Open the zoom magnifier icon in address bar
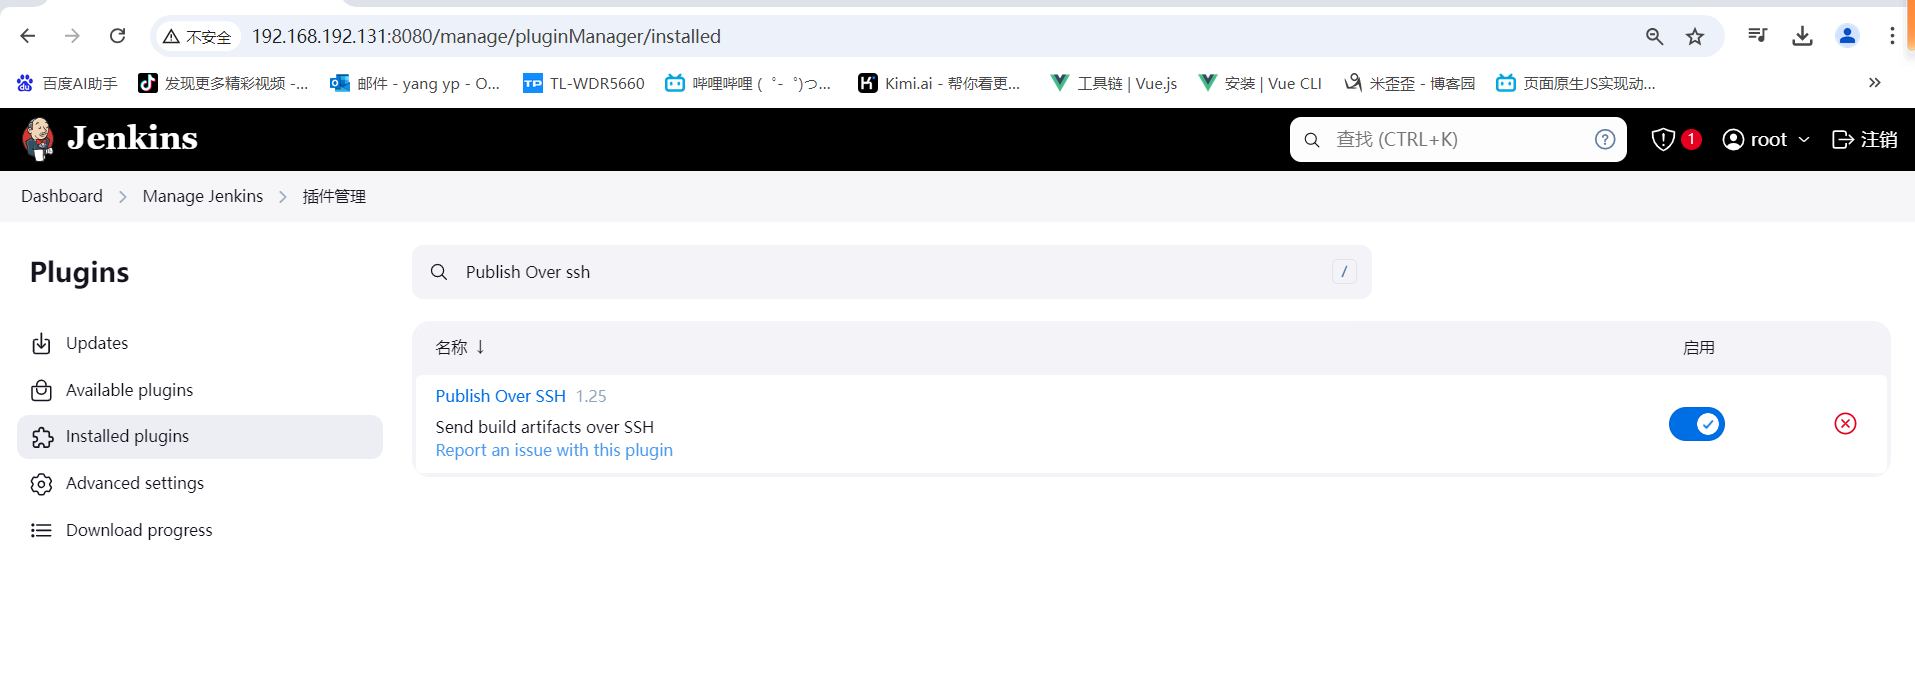This screenshot has width=1915, height=696. point(1655,37)
